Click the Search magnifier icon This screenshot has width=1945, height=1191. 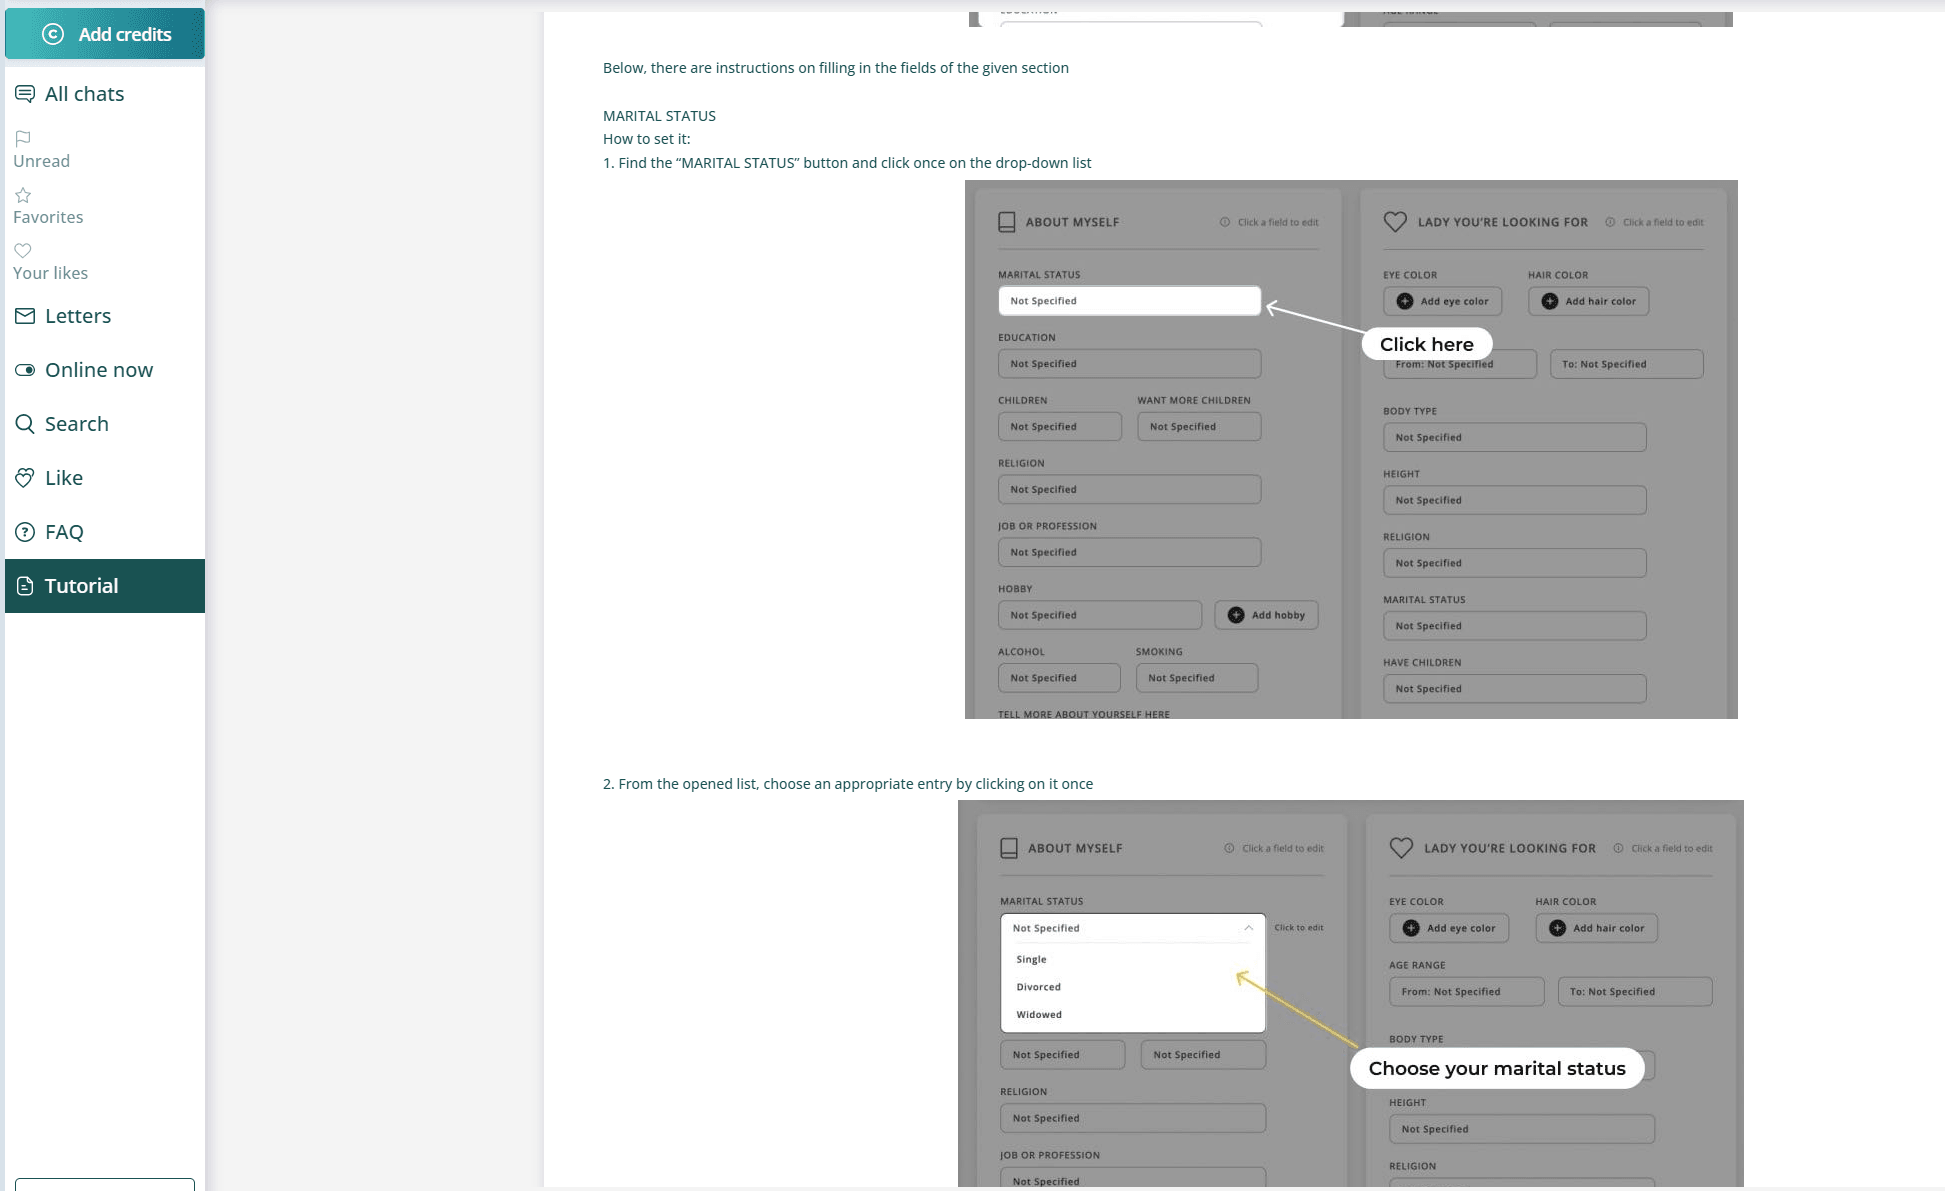pyautogui.click(x=25, y=424)
